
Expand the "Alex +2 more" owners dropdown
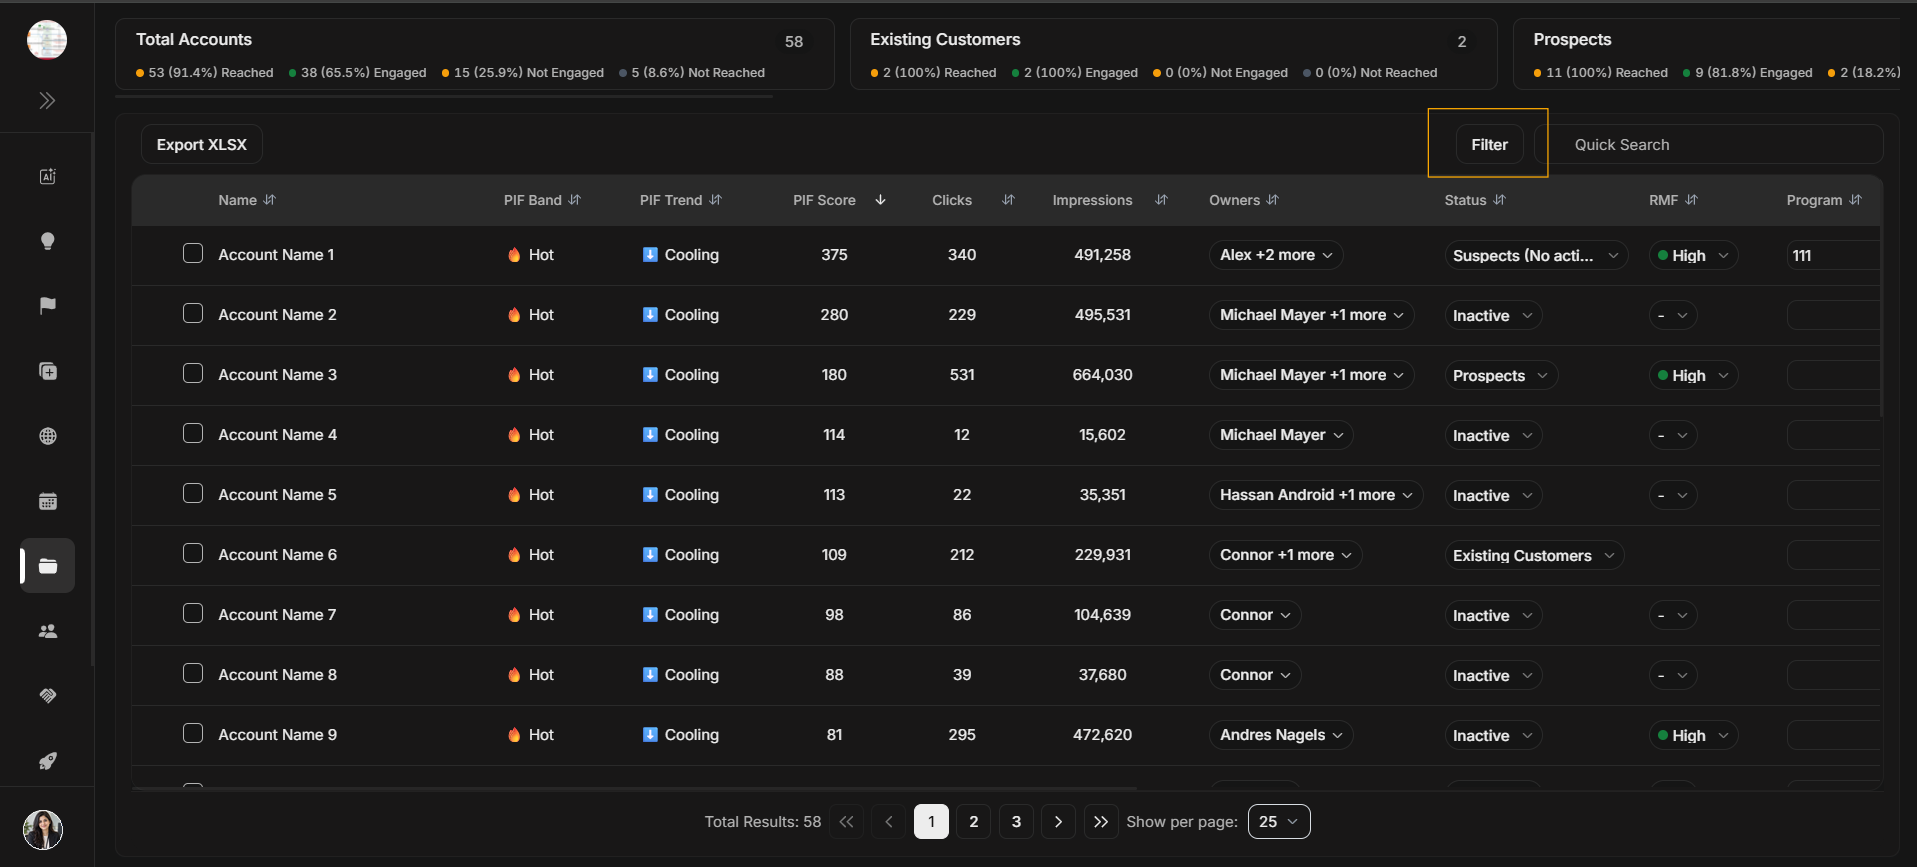[x=1275, y=255]
